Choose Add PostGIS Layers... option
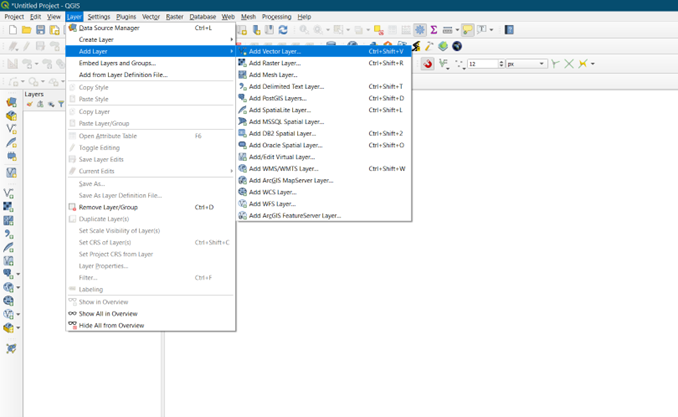 pyautogui.click(x=324, y=98)
